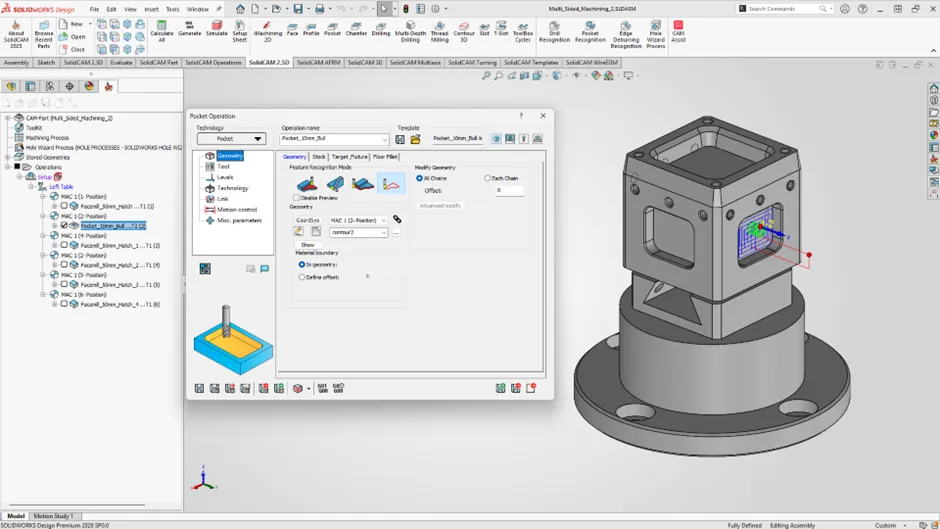Image resolution: width=940 pixels, height=529 pixels.
Task: Check the Facemill_50mm_Hatch T1 (1) checkbox
Action: 64,206
